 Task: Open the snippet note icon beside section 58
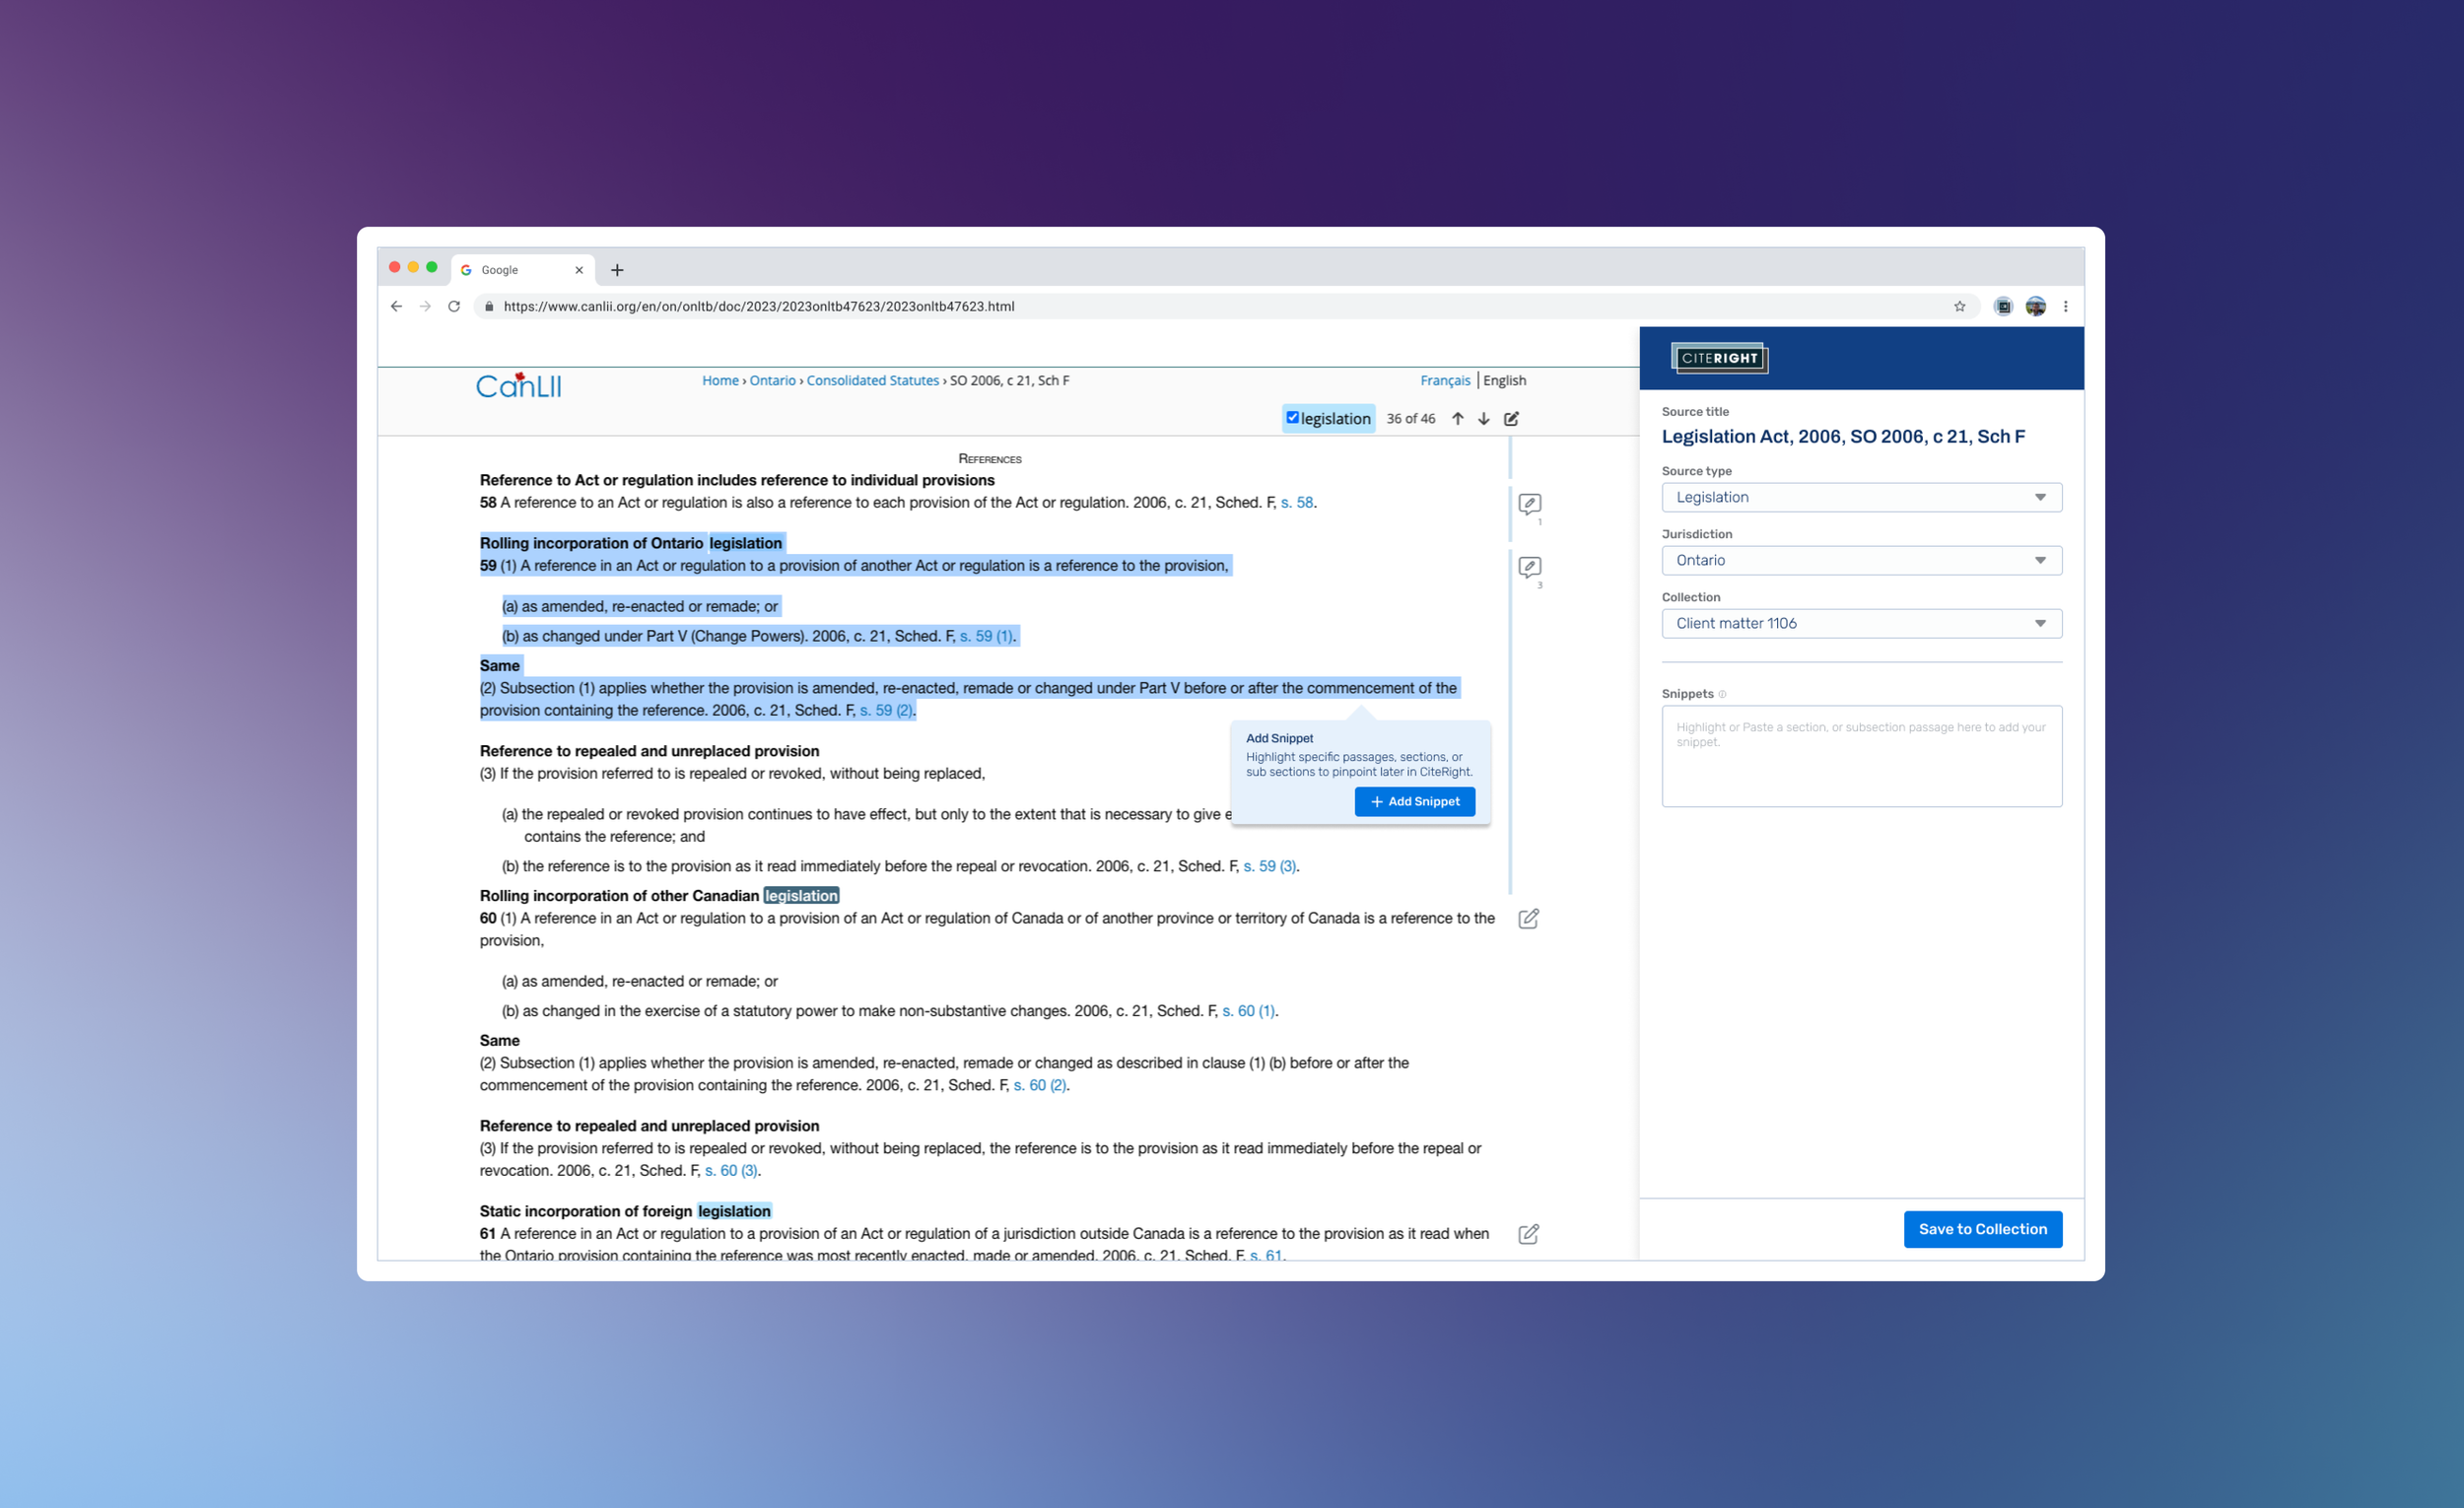tap(1529, 504)
